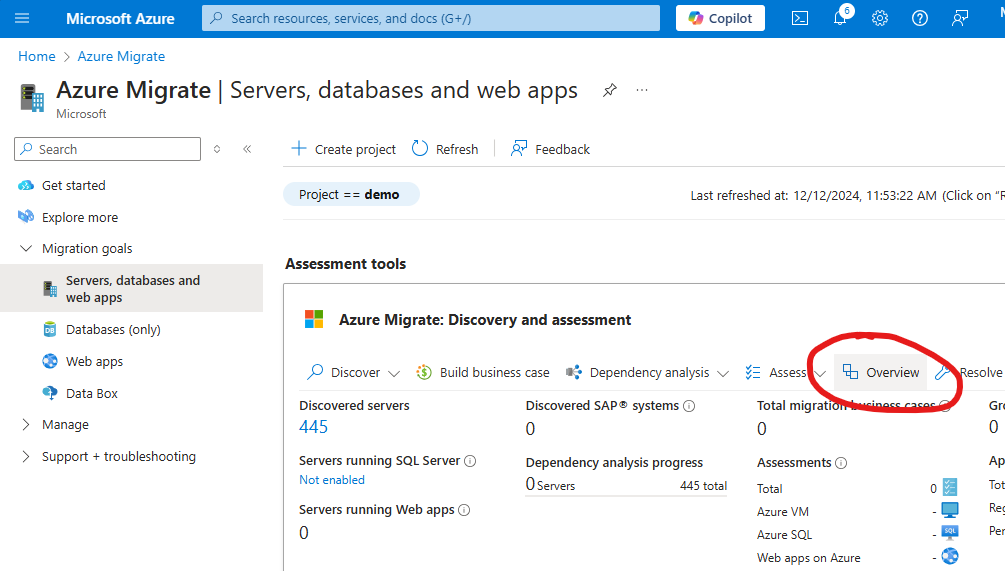Click the Overview toolbar button
Image resolution: width=1005 pixels, height=571 pixels.
click(x=881, y=372)
